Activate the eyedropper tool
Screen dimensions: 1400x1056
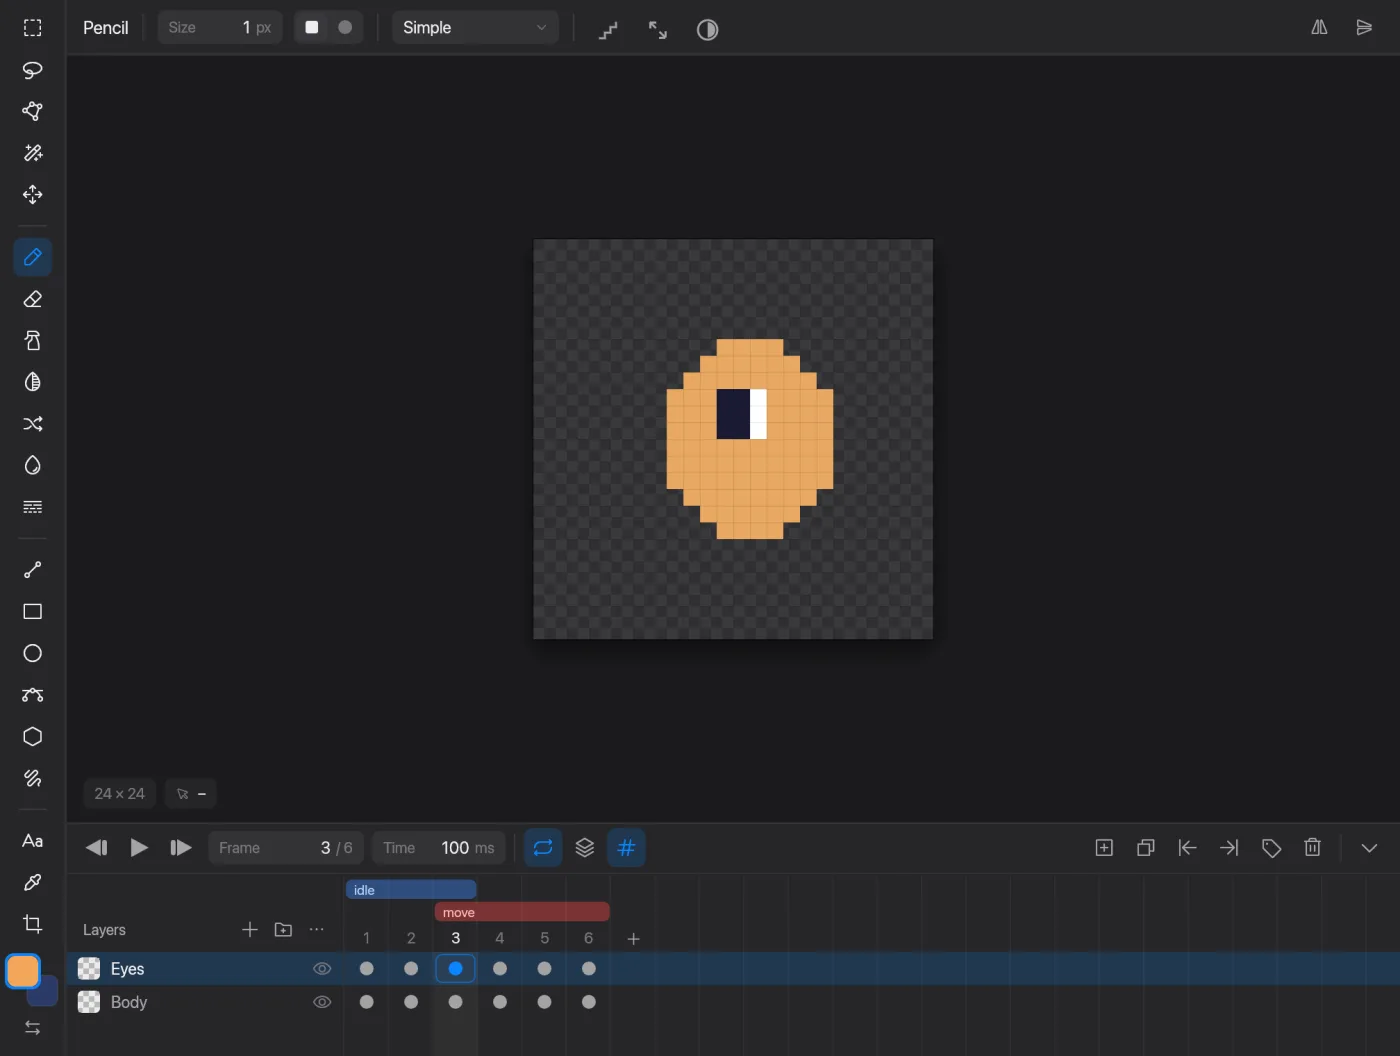[32, 882]
